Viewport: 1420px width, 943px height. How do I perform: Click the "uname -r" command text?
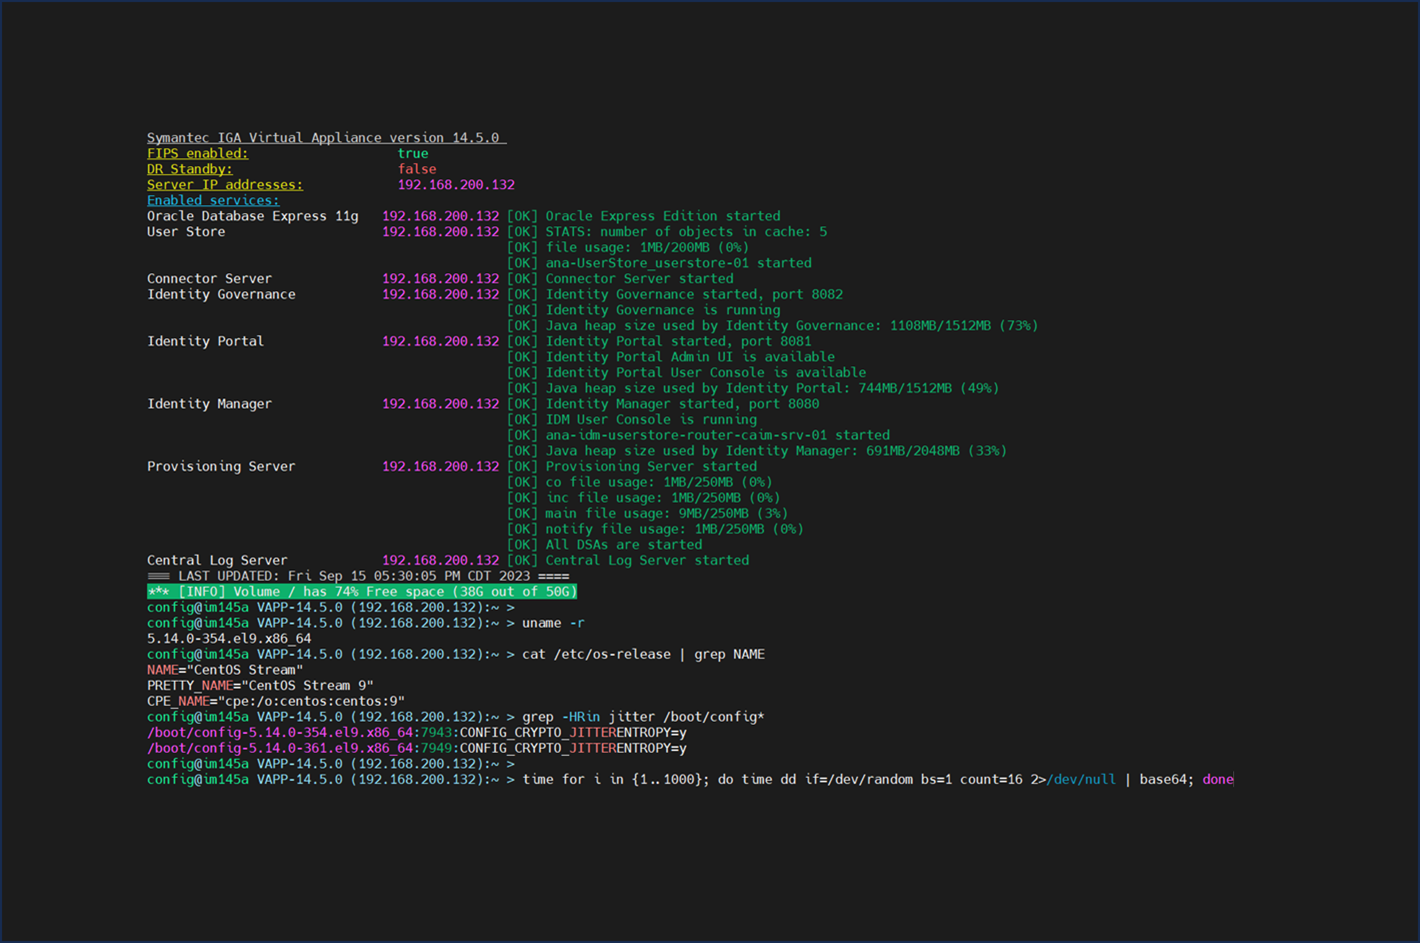point(553,623)
